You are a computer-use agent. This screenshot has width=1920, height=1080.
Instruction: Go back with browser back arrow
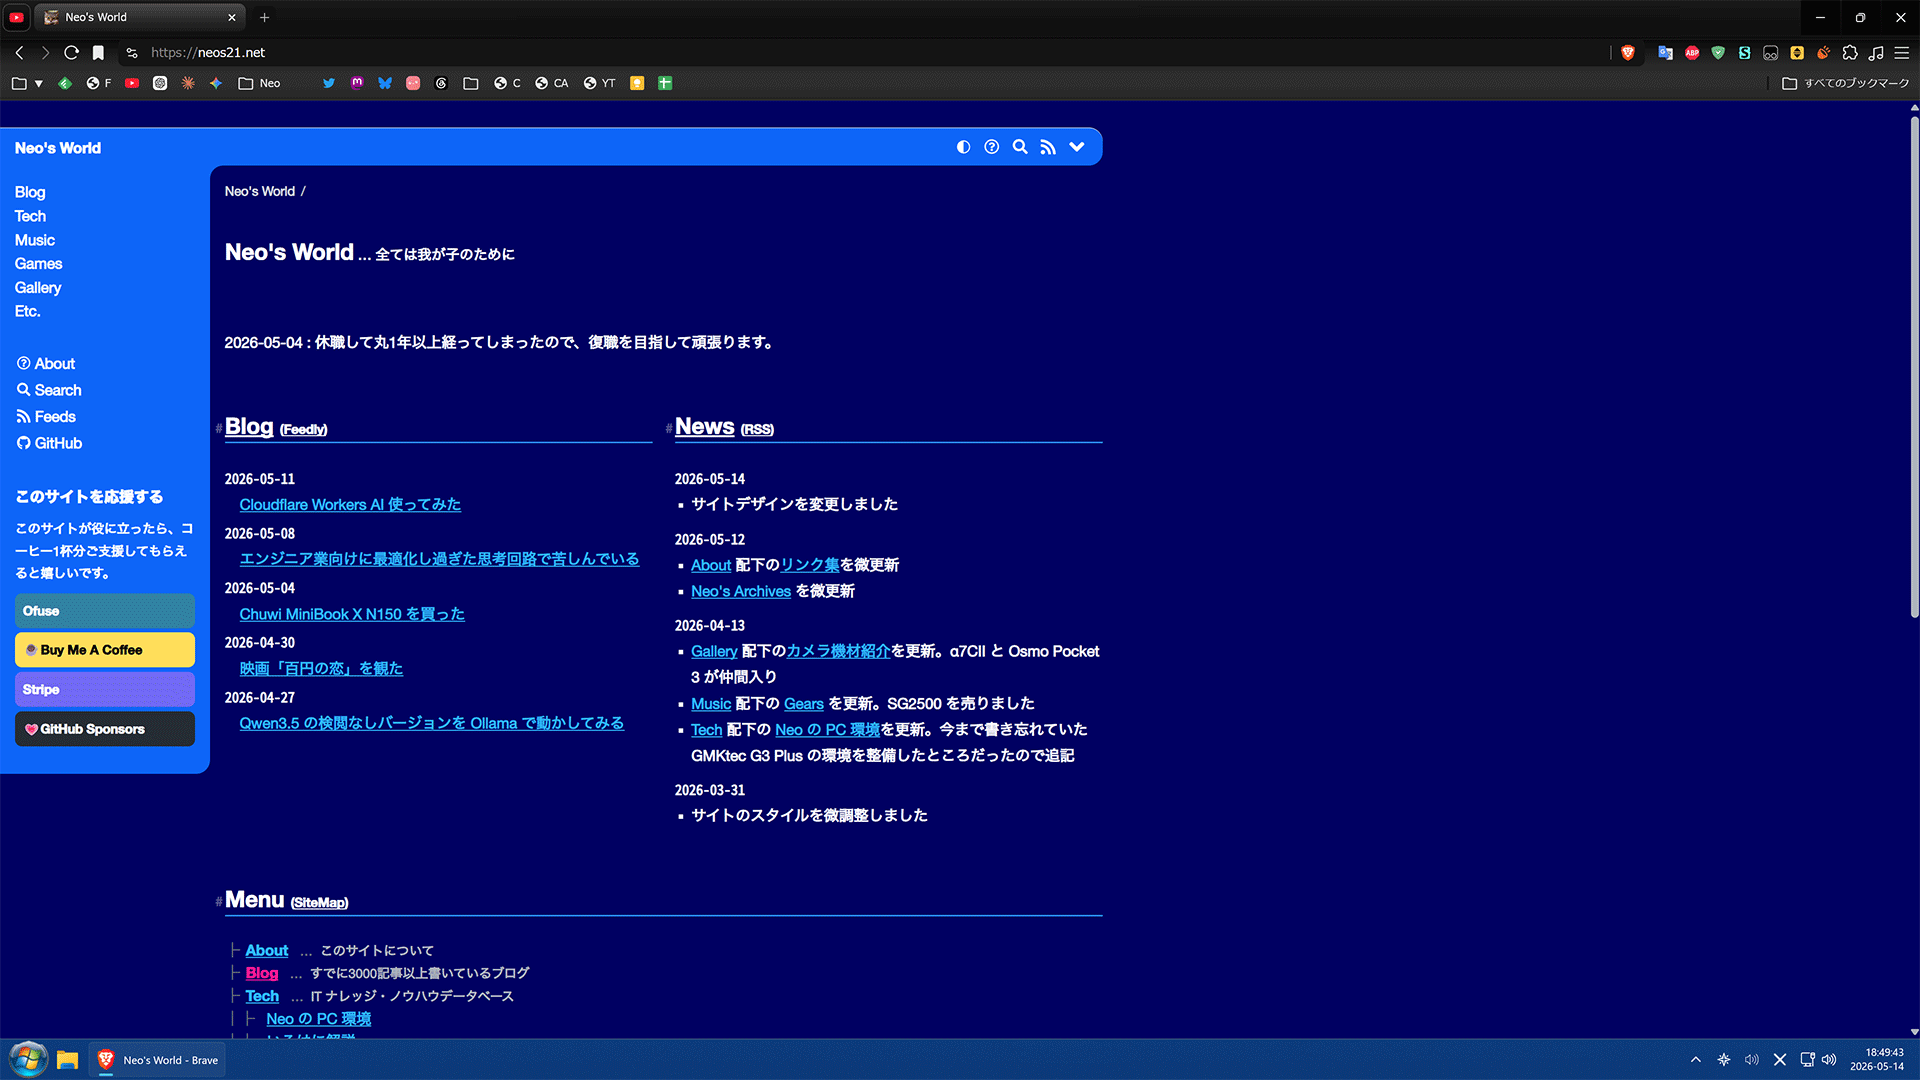tap(19, 52)
